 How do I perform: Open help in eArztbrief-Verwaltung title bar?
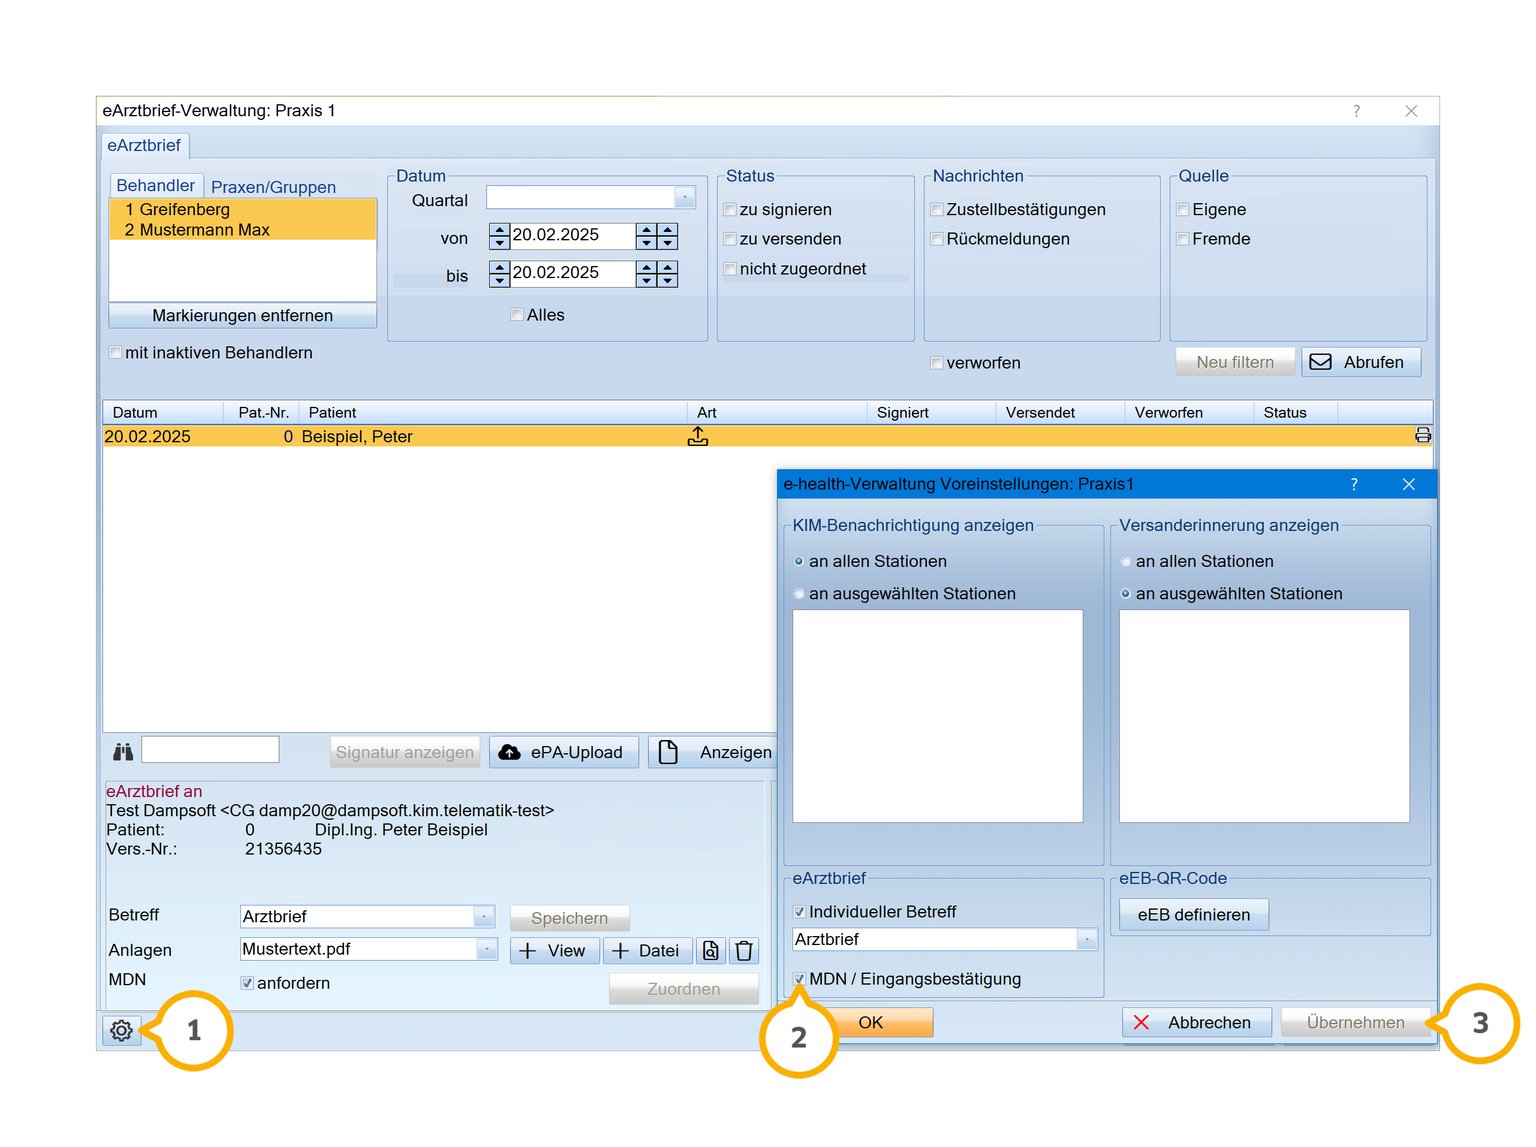[1356, 111]
